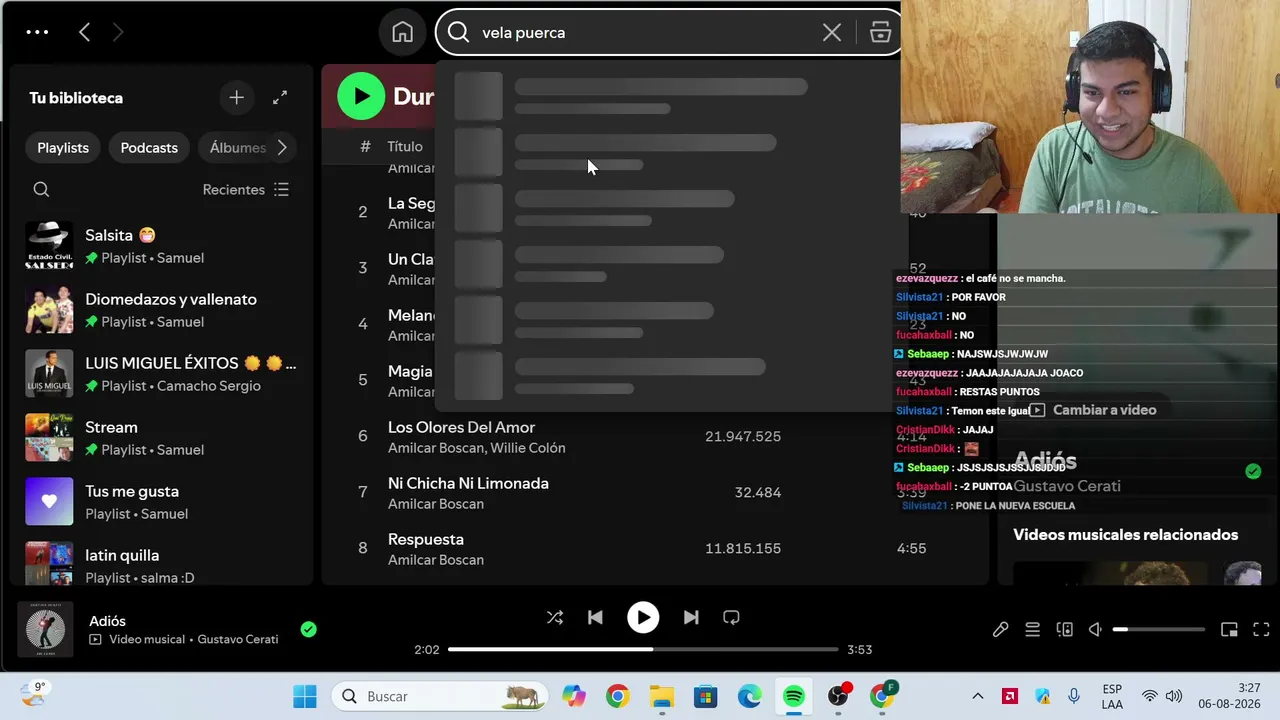Open Gustavo Cerati link in player bar

[238, 639]
